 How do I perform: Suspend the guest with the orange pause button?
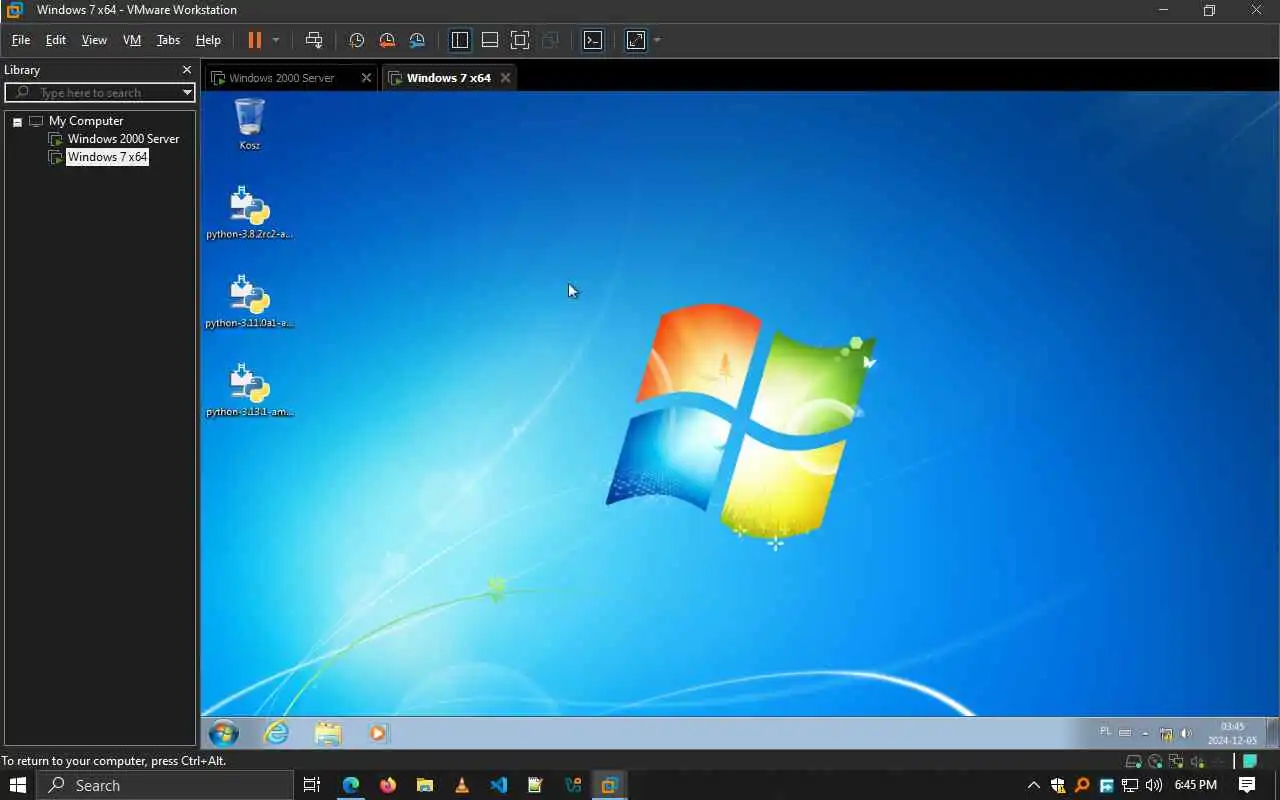[x=254, y=40]
